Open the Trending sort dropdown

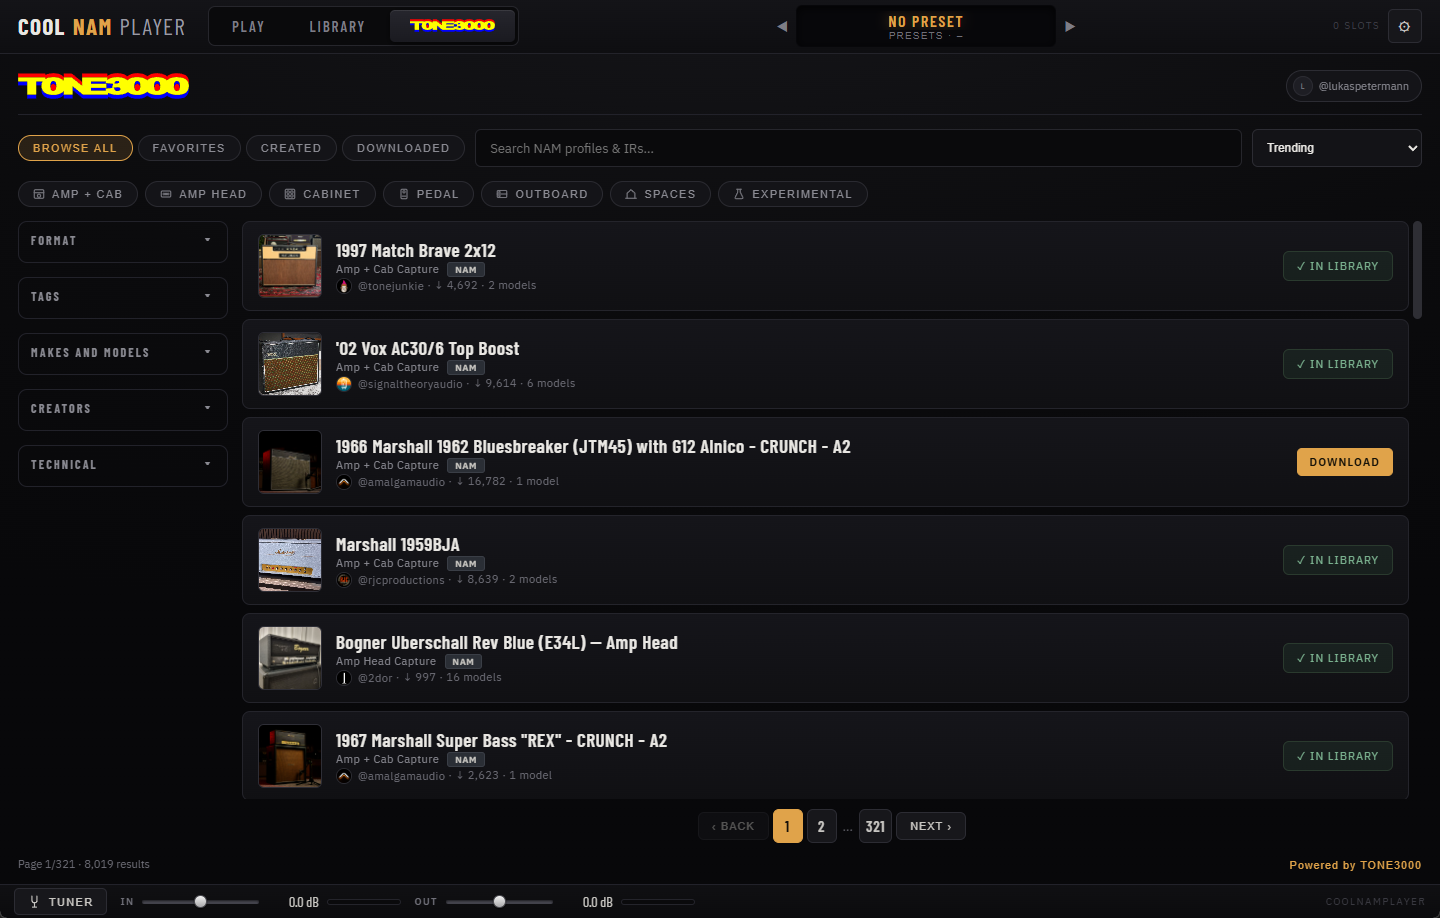coord(1337,148)
